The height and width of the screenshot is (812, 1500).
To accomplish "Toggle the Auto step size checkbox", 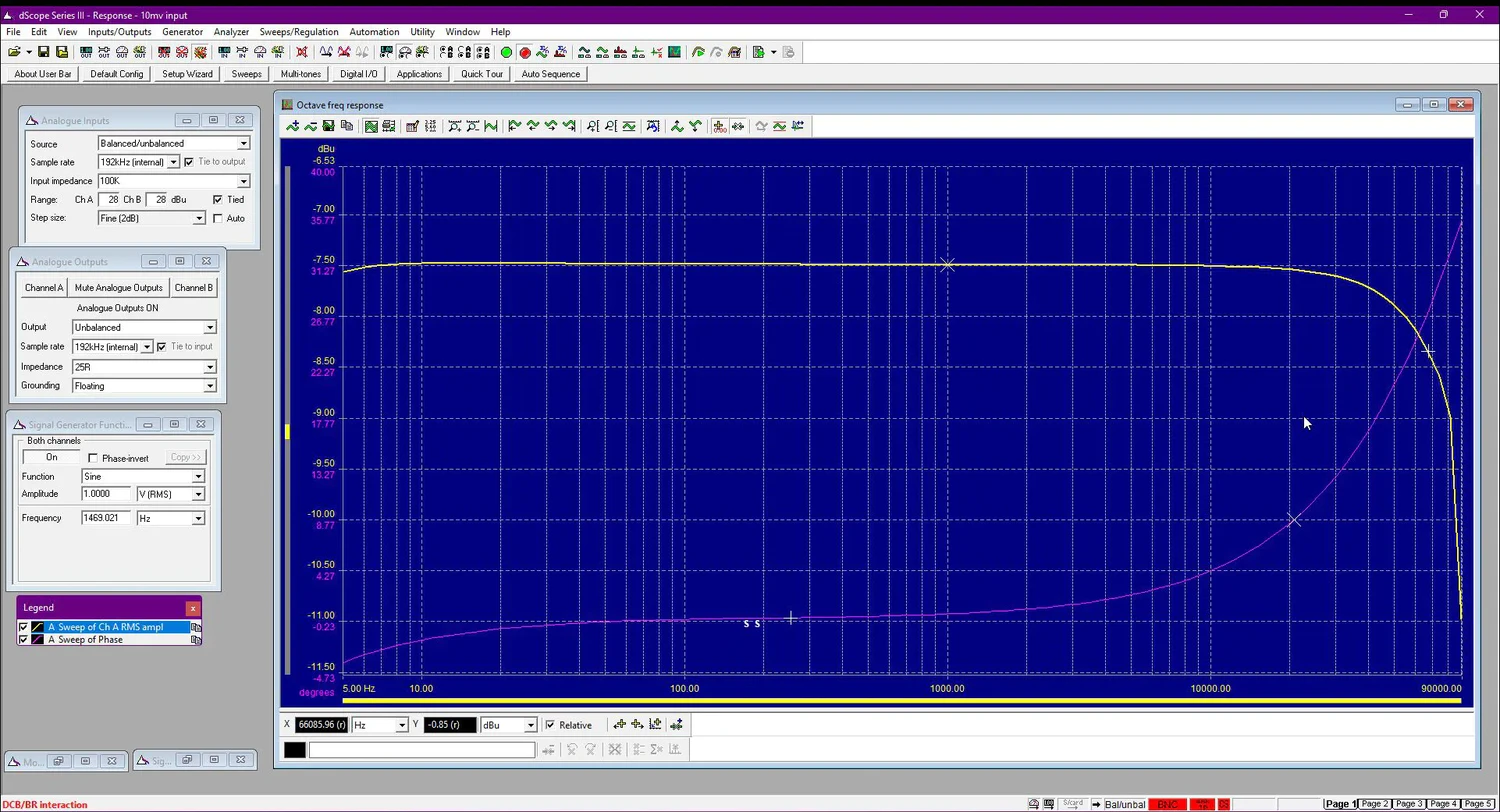I will [x=218, y=219].
